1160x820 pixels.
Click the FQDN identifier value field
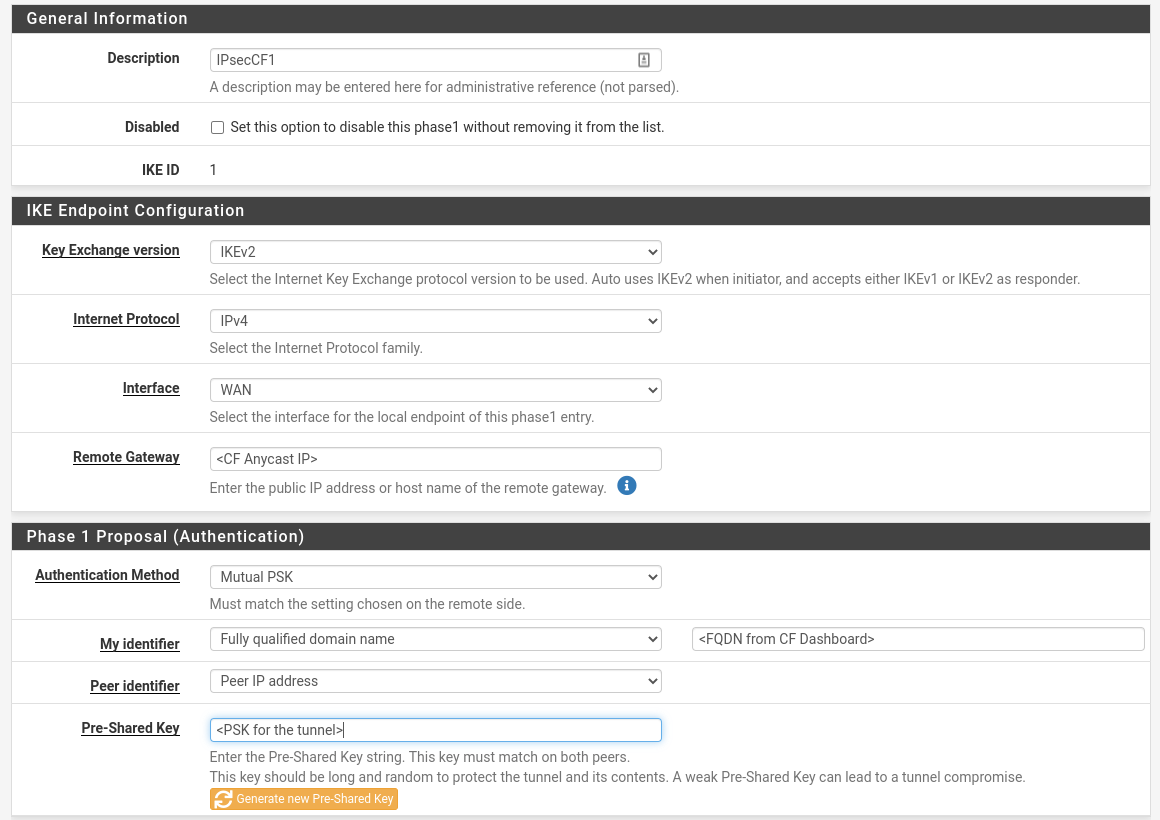point(918,639)
